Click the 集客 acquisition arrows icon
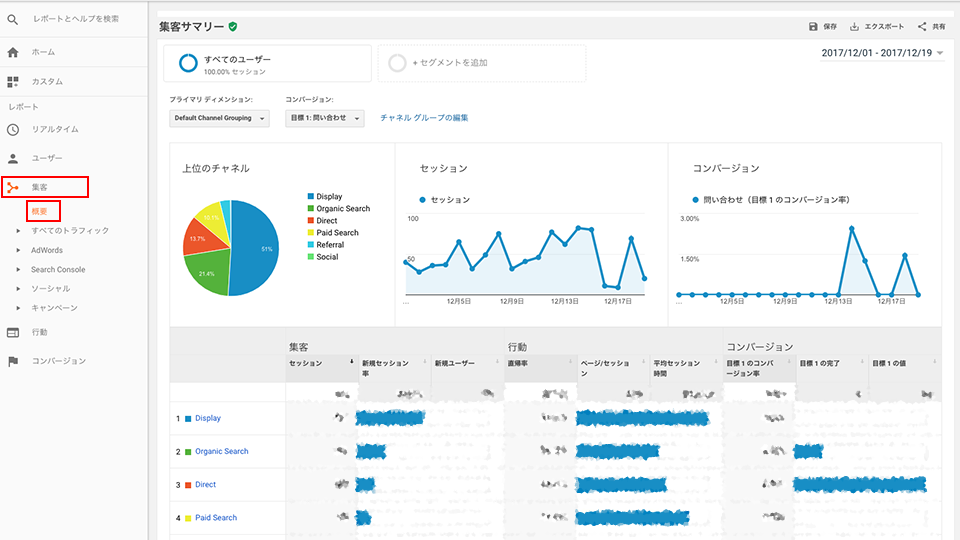This screenshot has height=540, width=960. (13, 187)
